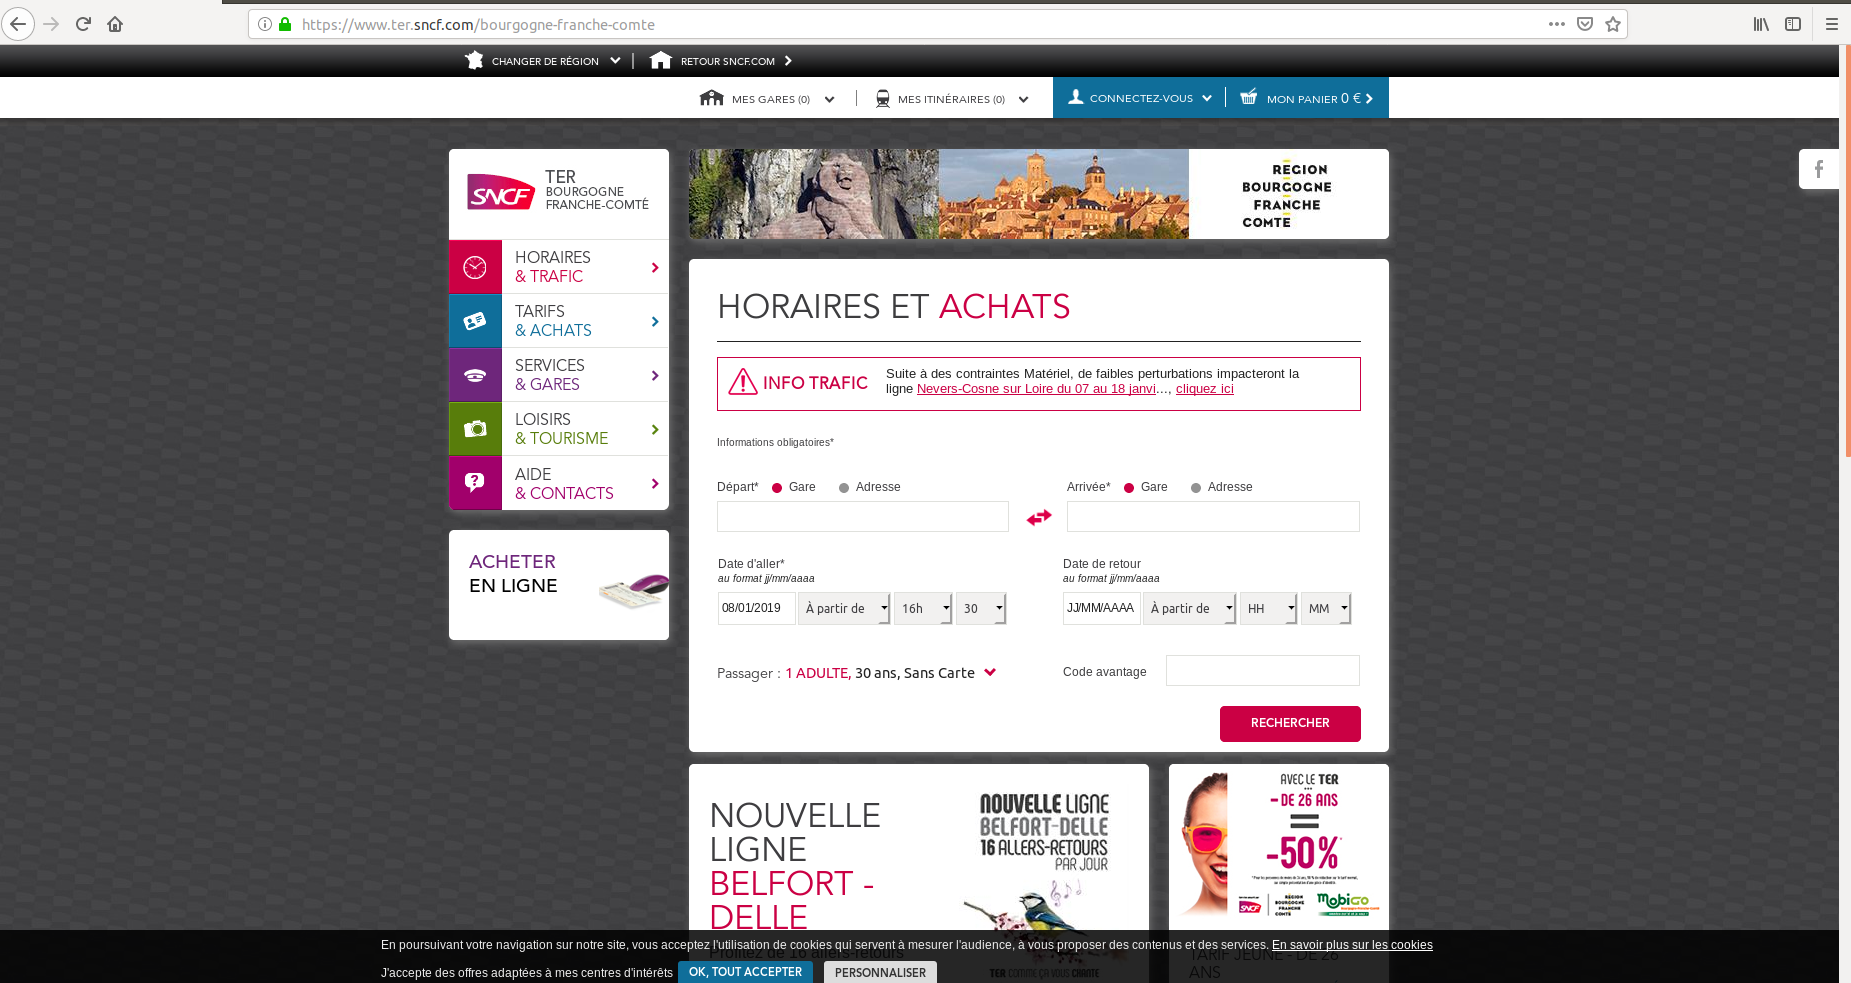Open Loisirs & Tourisme camera icon
This screenshot has height=983, width=1851.
[x=475, y=428]
